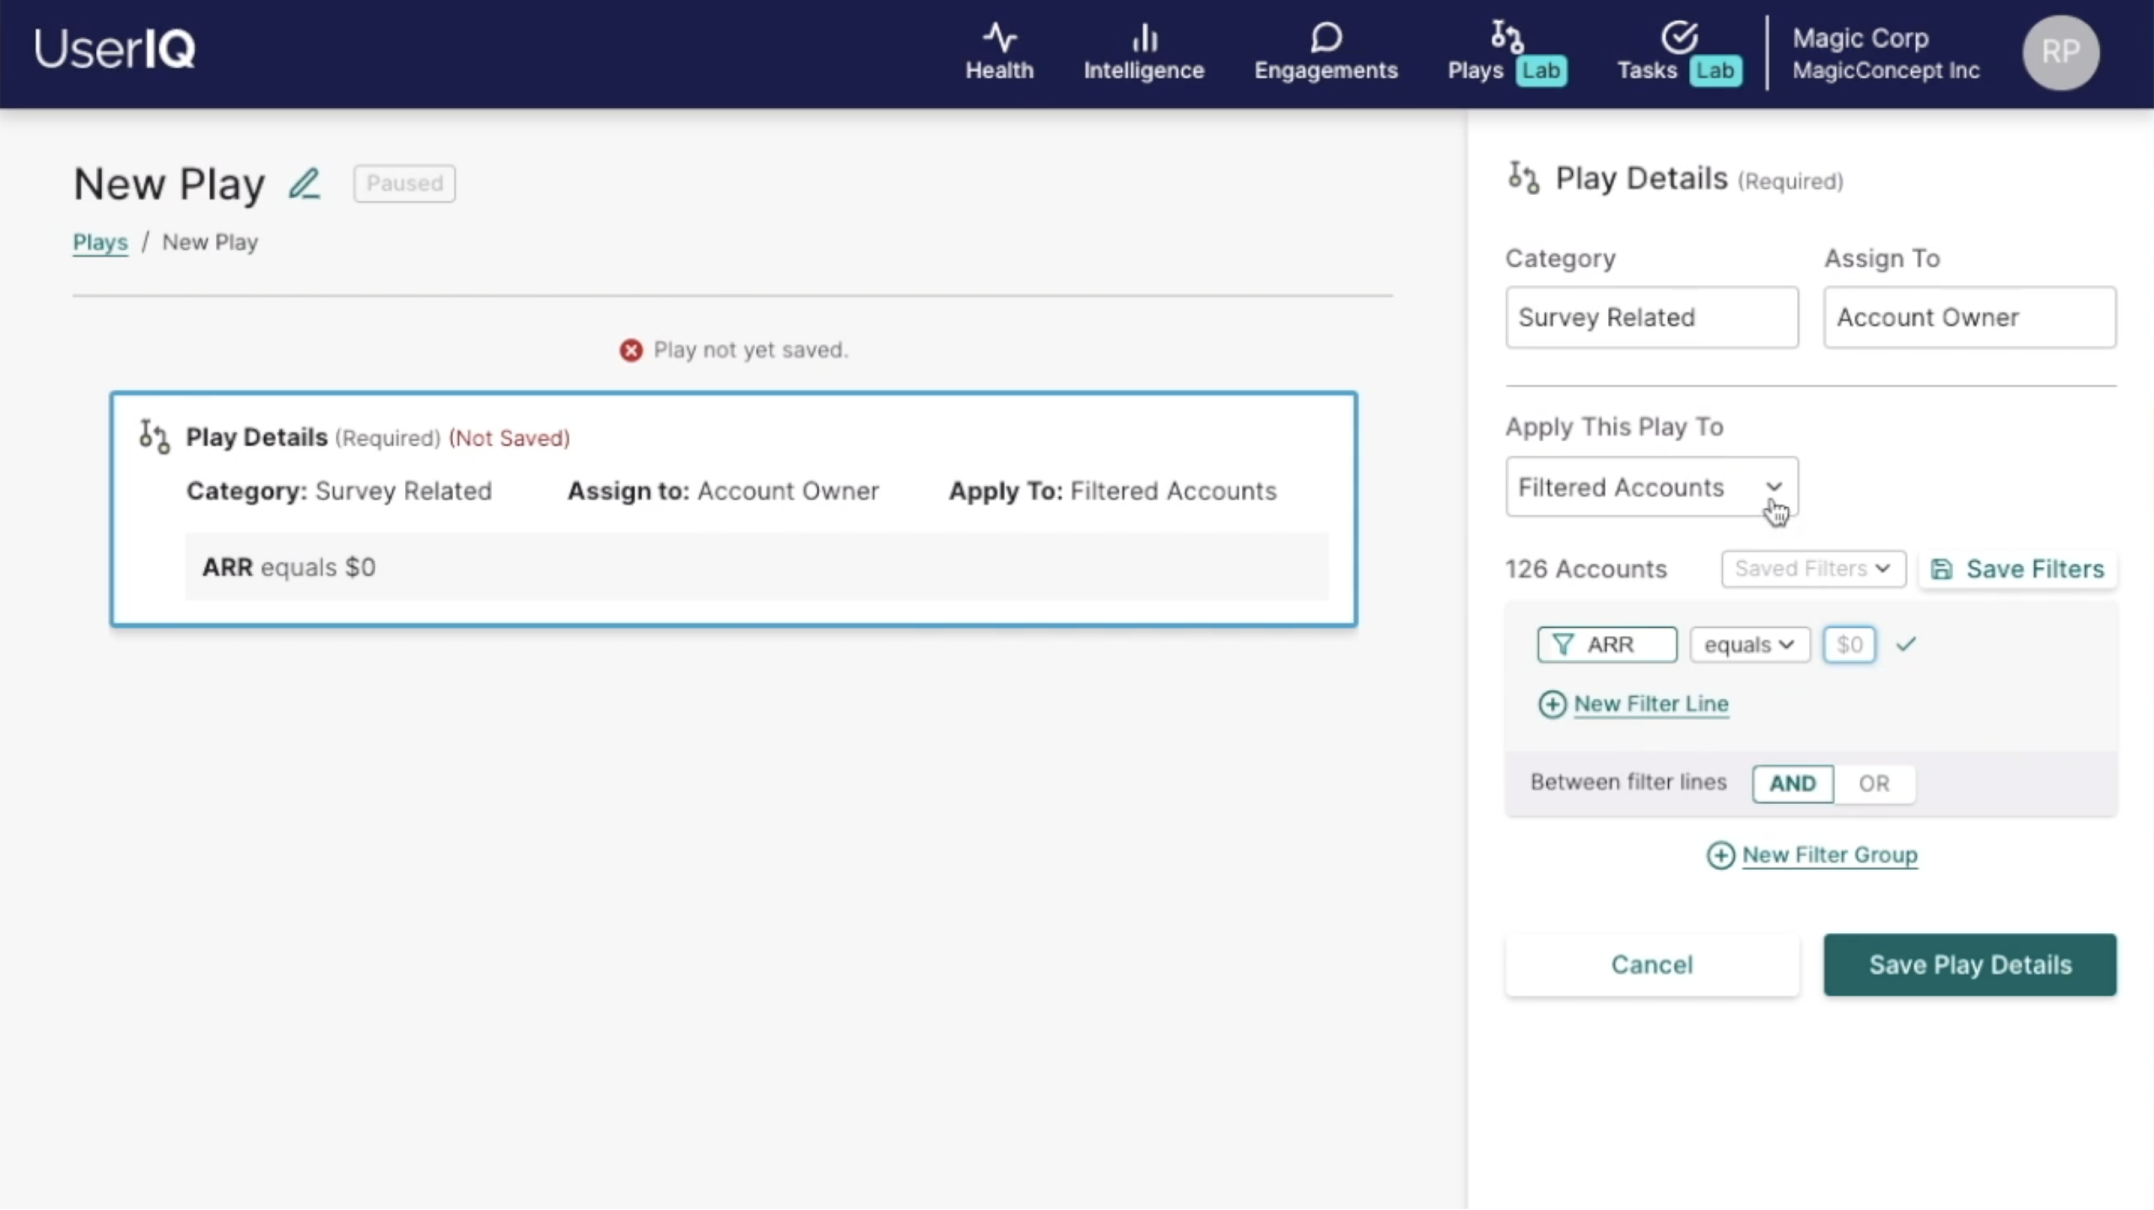Switch filter logic to OR
Screen dimensions: 2154x1210
pyautogui.click(x=1874, y=783)
